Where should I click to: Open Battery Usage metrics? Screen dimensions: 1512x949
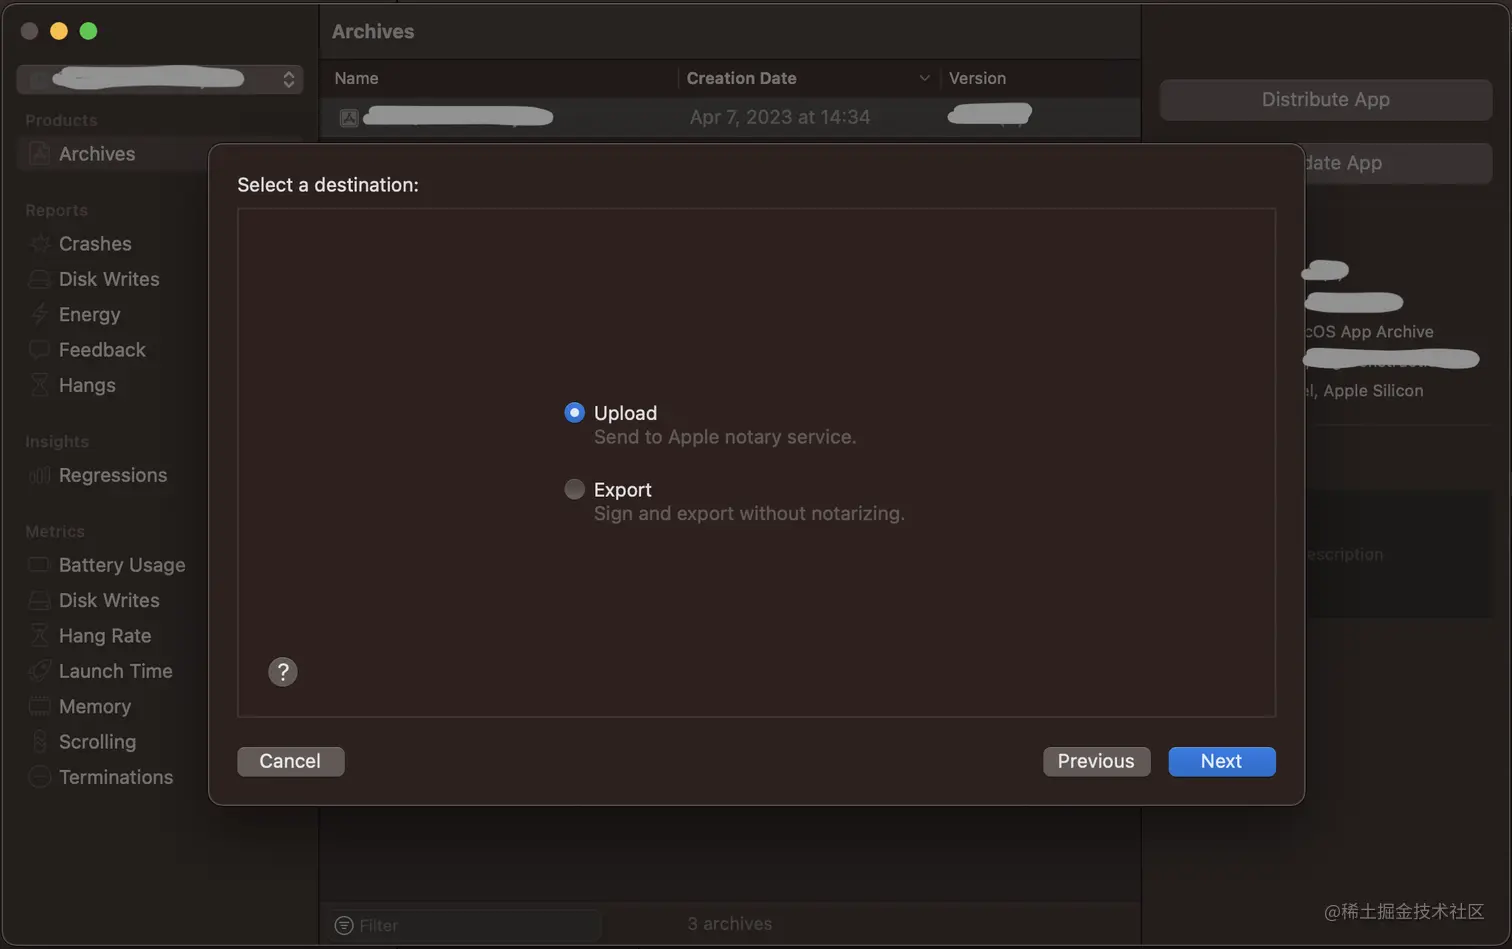(x=121, y=565)
